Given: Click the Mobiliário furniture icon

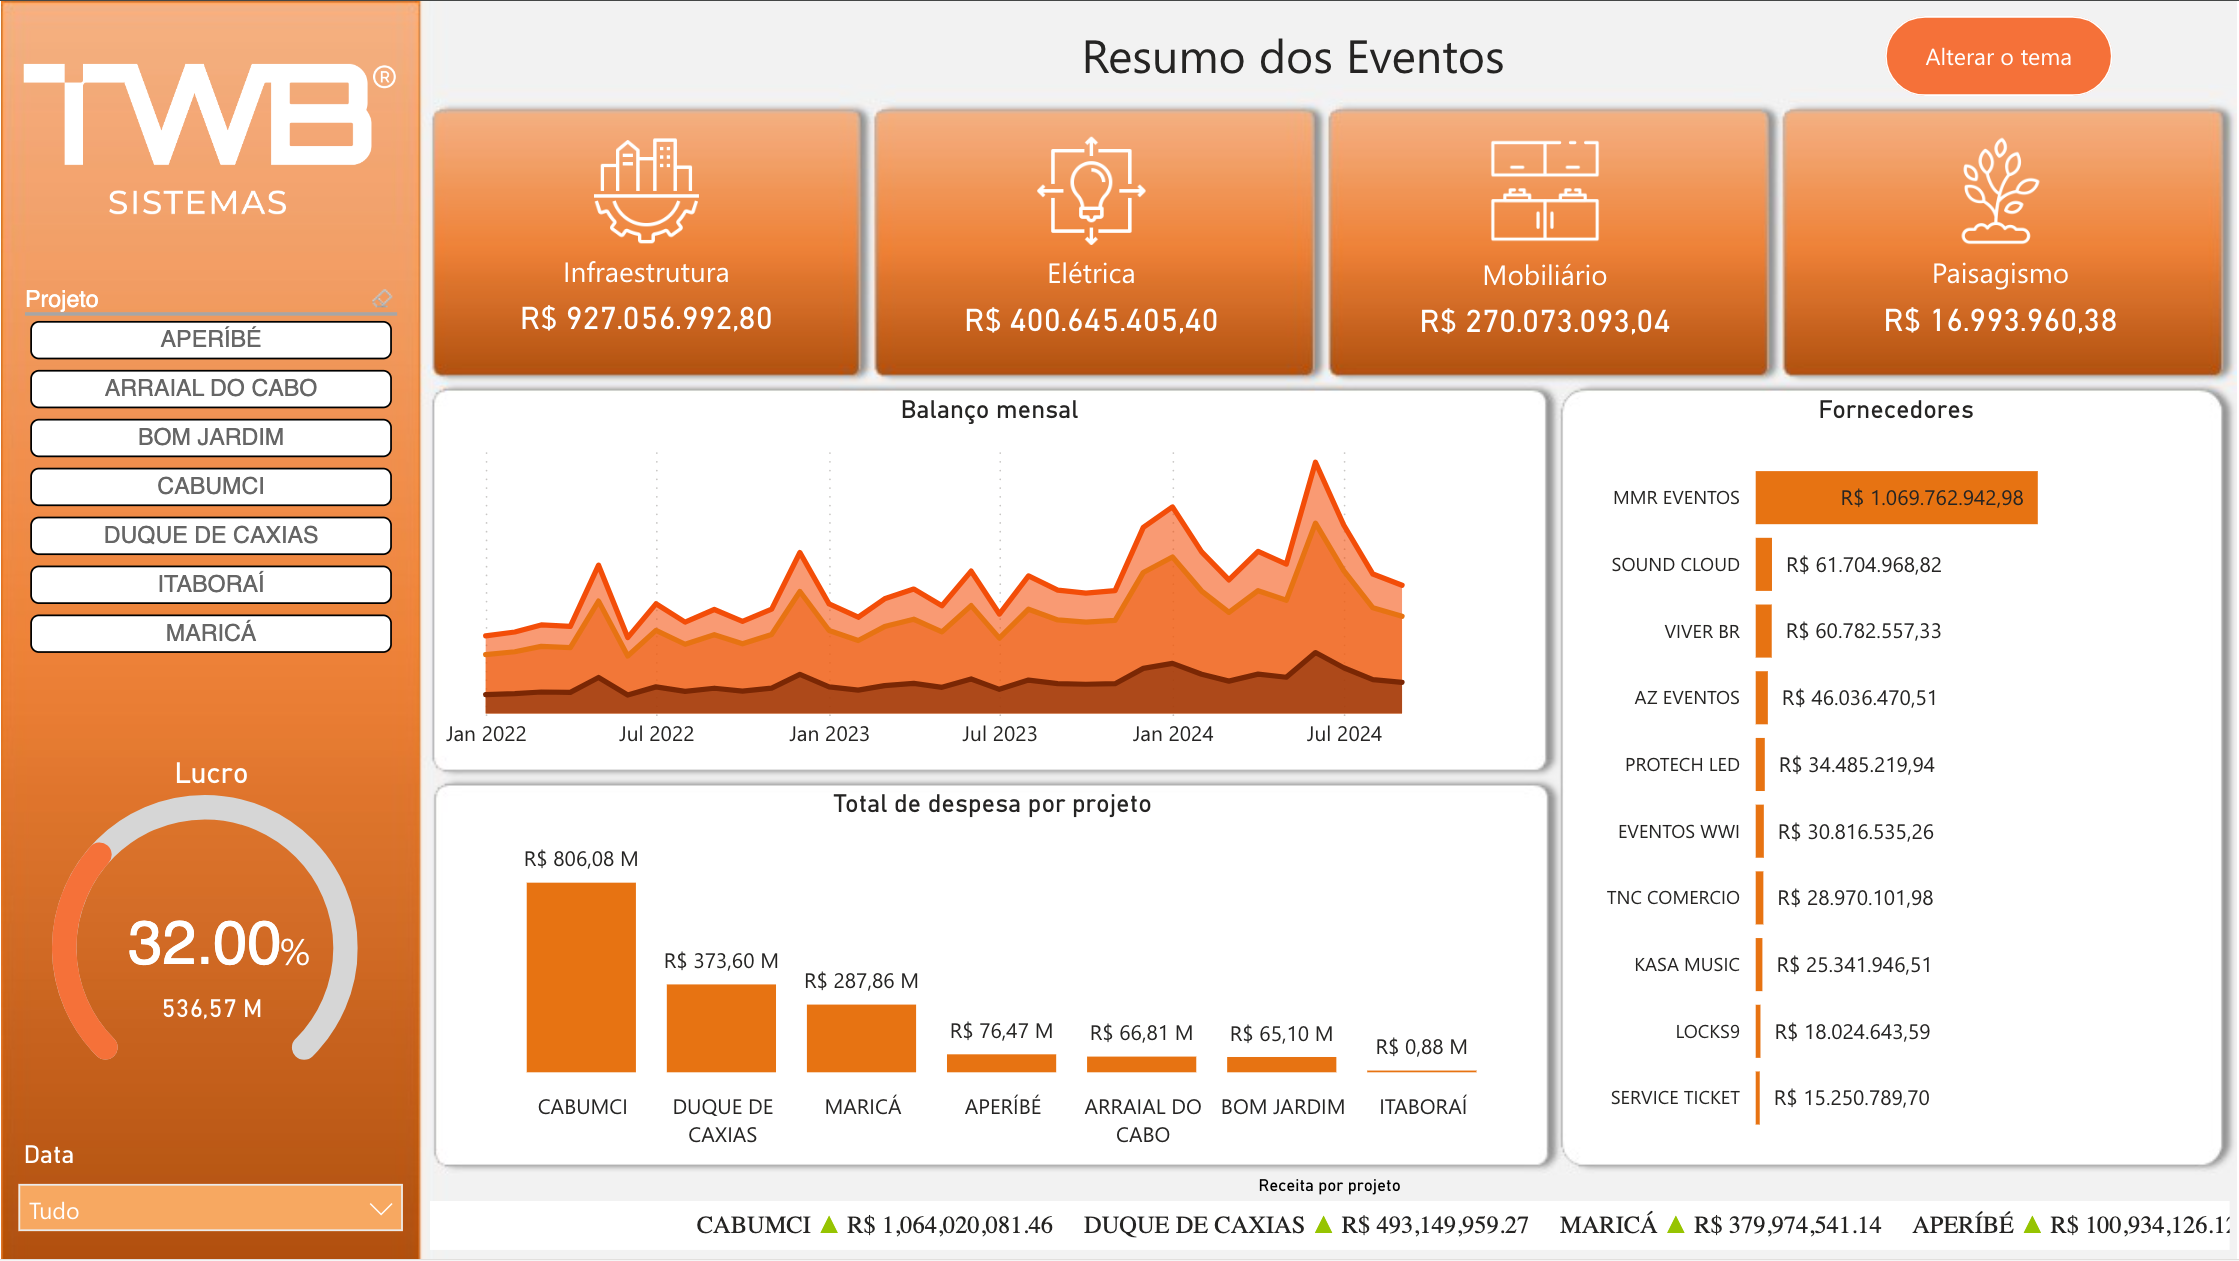Looking at the screenshot, I should point(1546,190).
